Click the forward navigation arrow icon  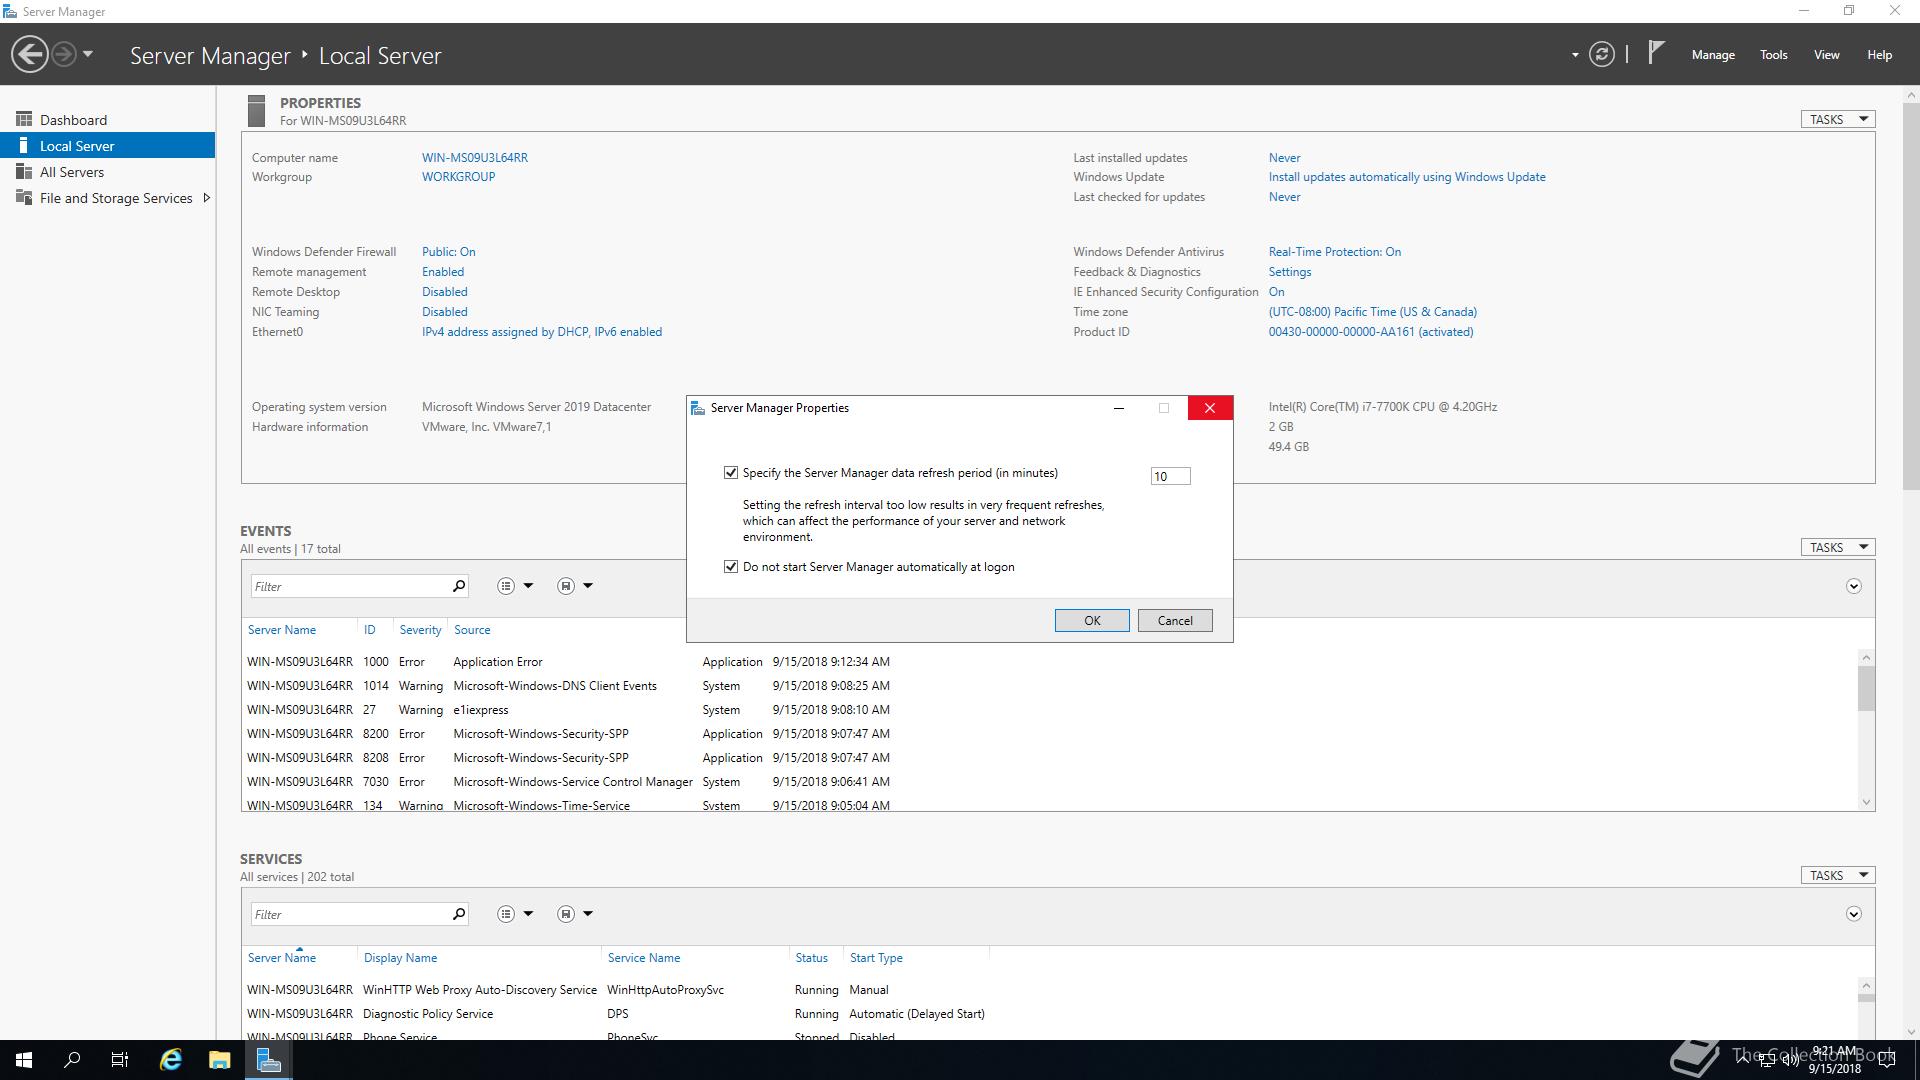(x=63, y=54)
